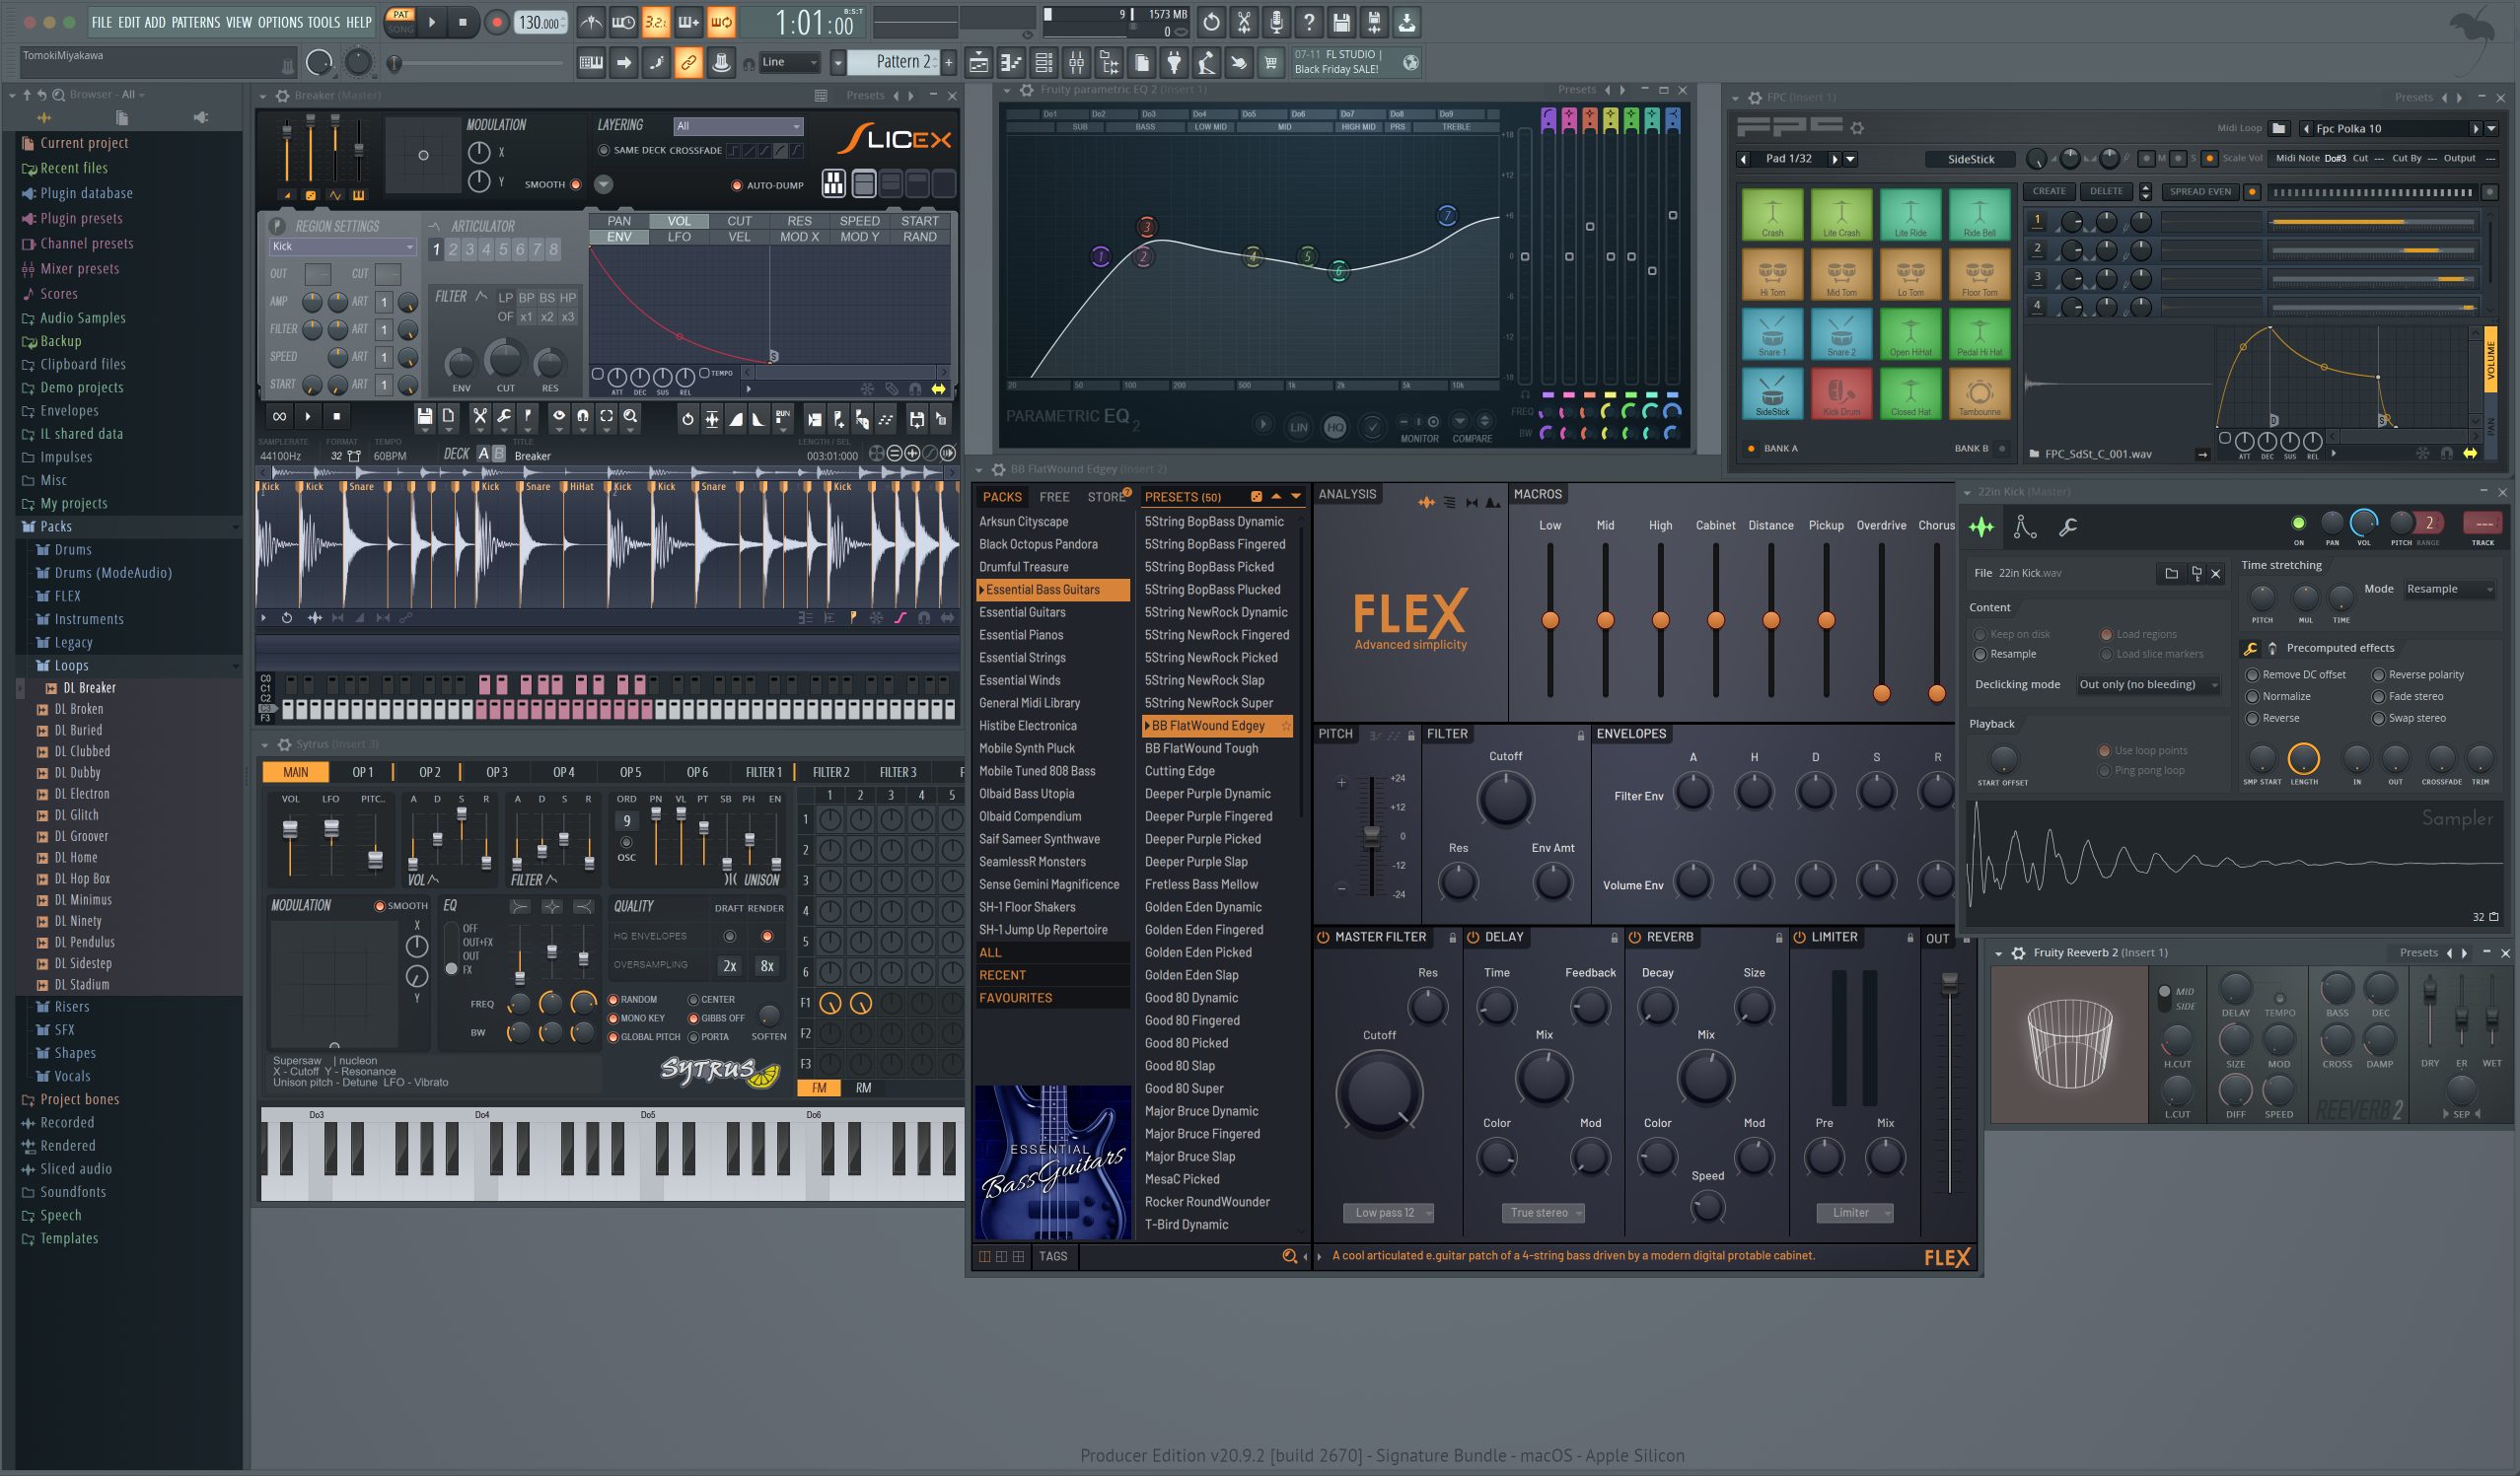Toggle the link icon in toolbar
This screenshot has width=2520, height=1476.
688,63
